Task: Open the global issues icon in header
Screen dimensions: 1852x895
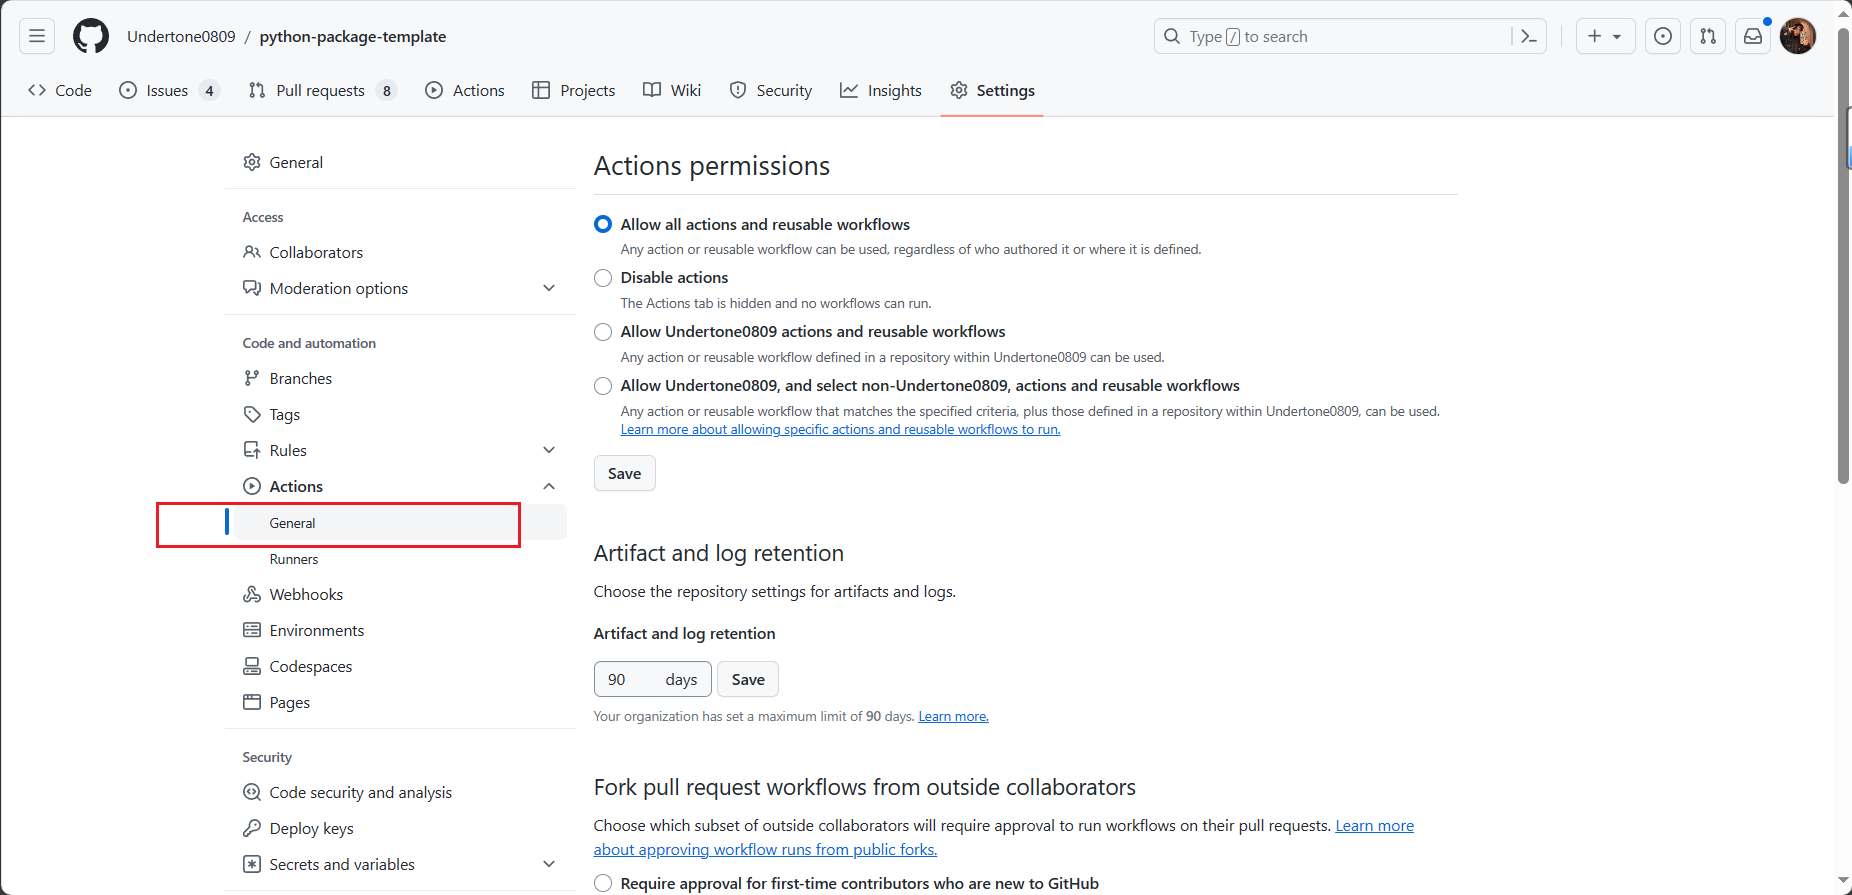Action: coord(1663,36)
